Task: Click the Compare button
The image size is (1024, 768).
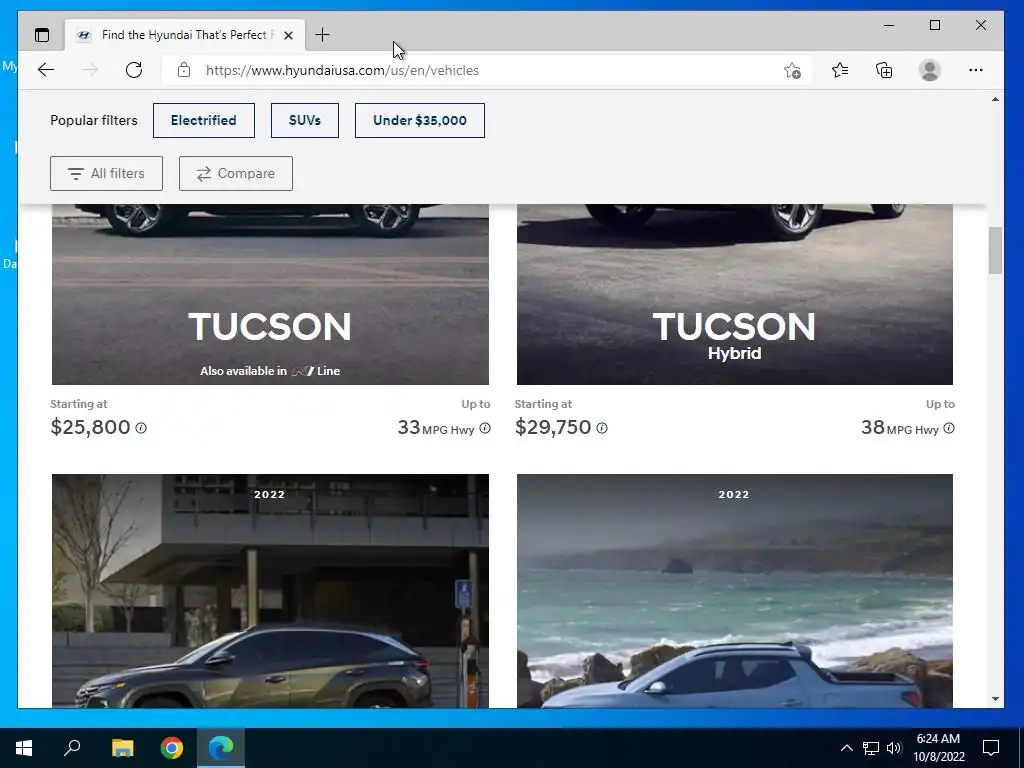Action: (236, 174)
